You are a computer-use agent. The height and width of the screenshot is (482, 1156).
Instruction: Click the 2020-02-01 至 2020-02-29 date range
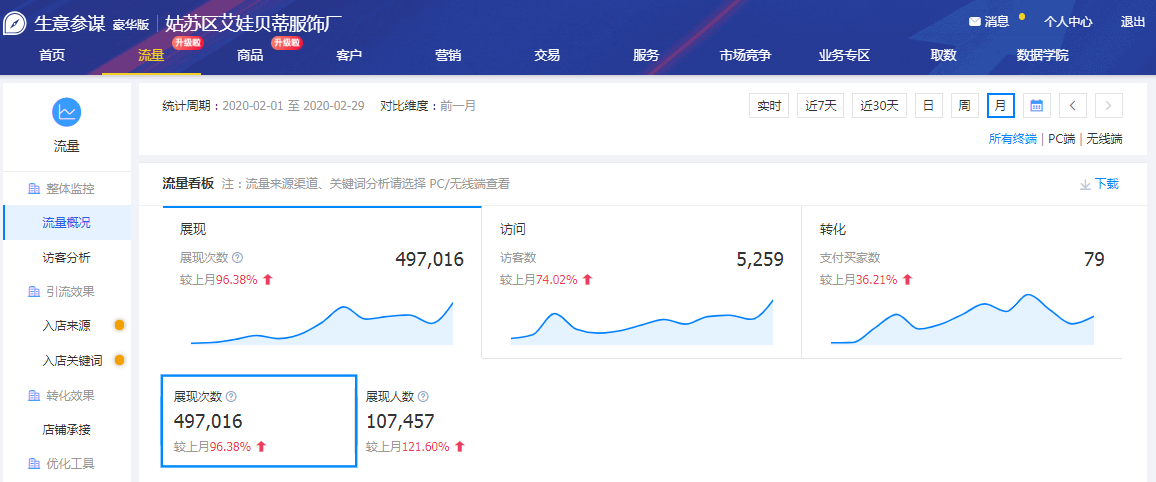[x=293, y=105]
